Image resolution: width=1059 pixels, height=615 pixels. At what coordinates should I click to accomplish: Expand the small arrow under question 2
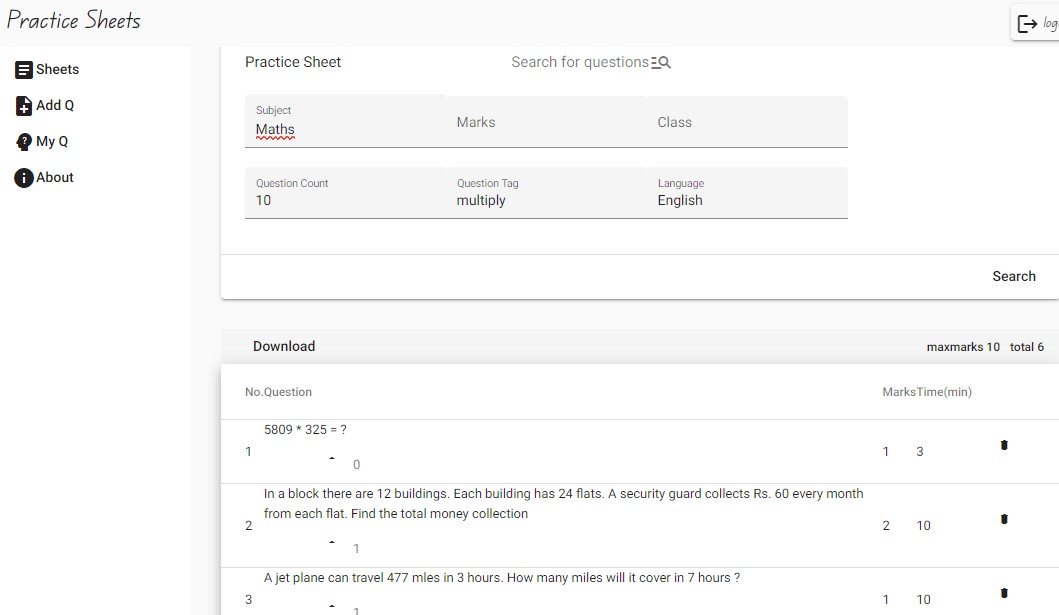332,542
